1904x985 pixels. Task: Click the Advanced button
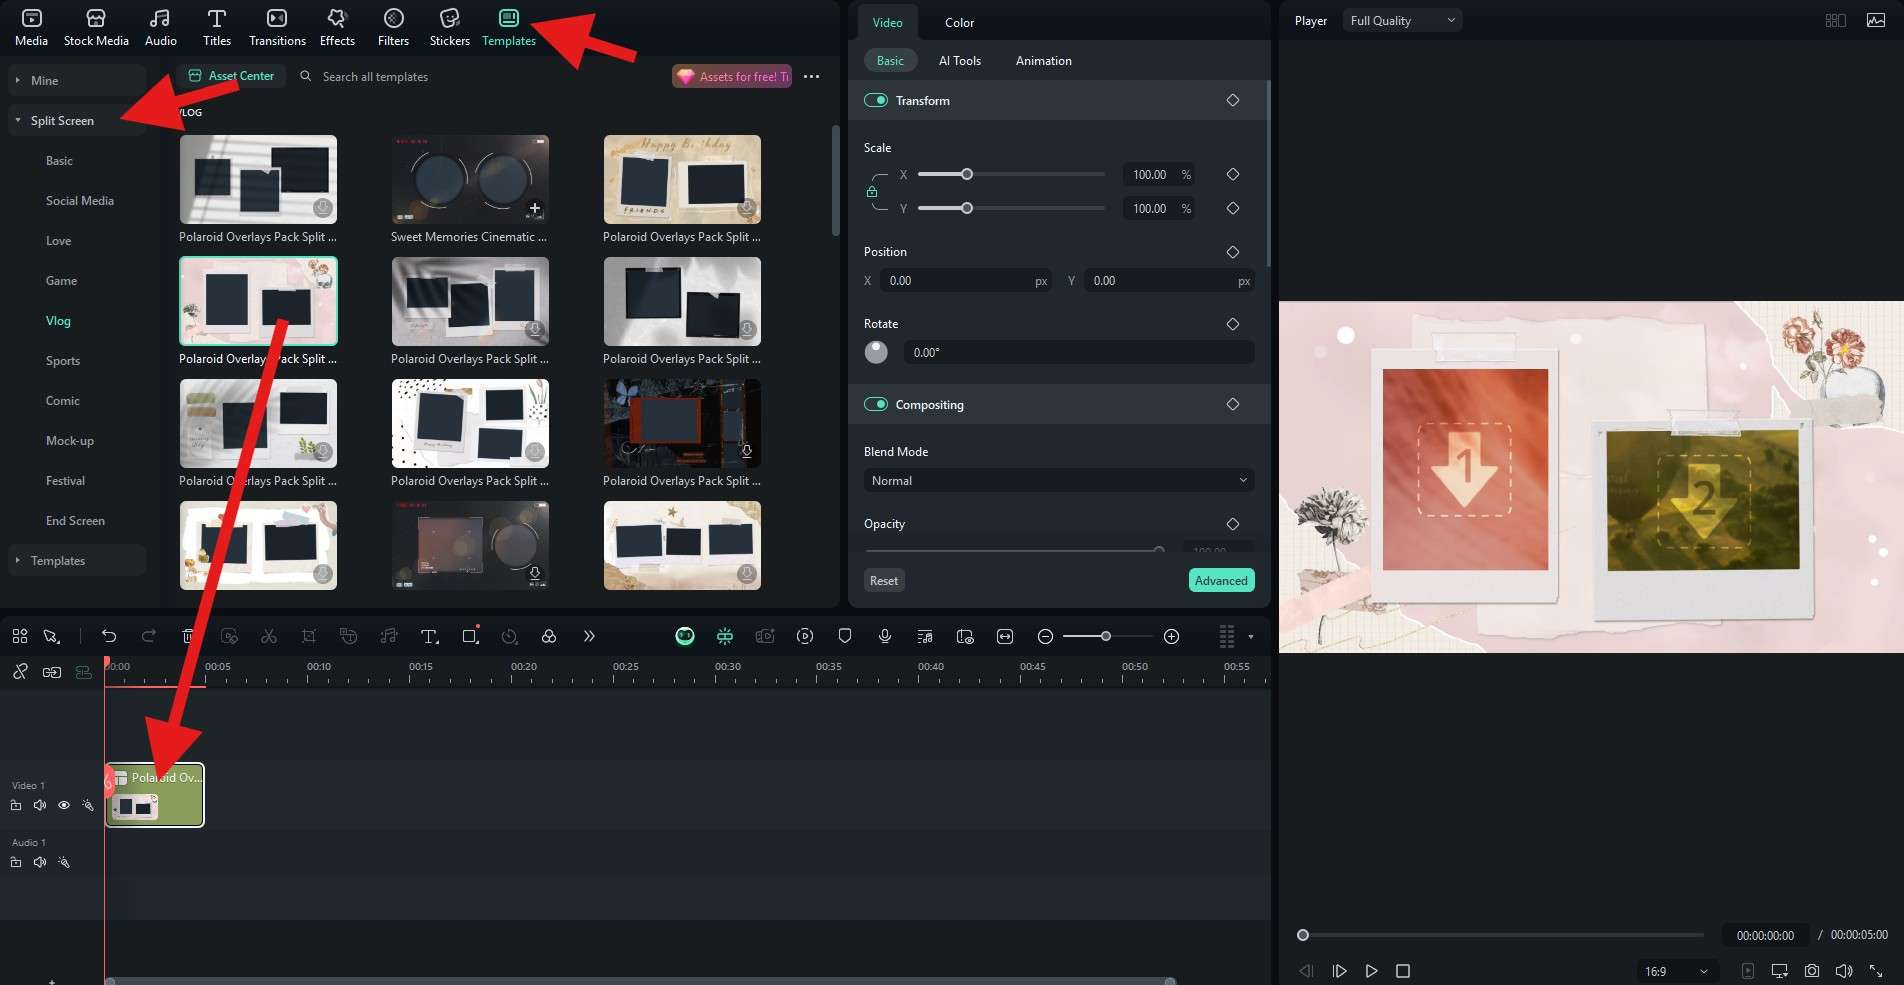pyautogui.click(x=1221, y=580)
